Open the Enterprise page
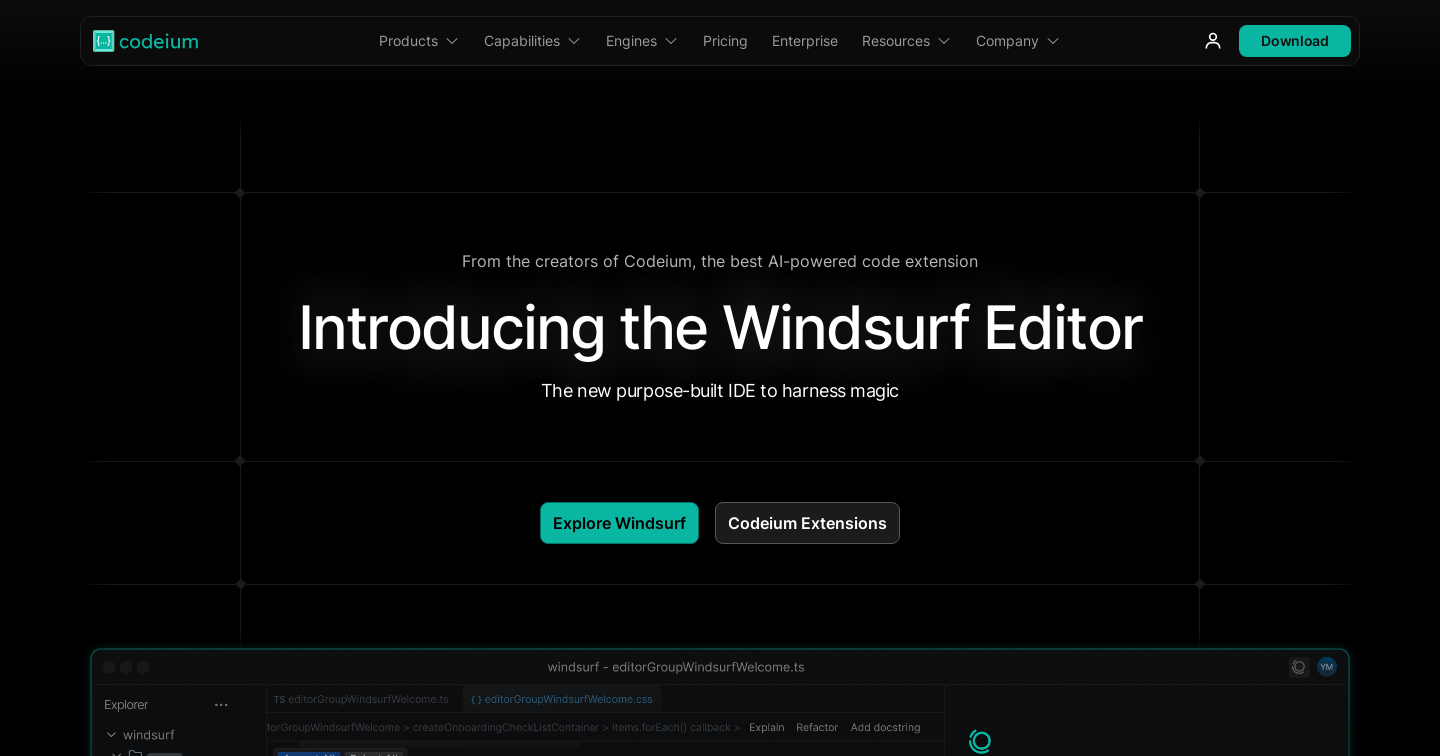Viewport: 1440px width, 756px height. (805, 41)
